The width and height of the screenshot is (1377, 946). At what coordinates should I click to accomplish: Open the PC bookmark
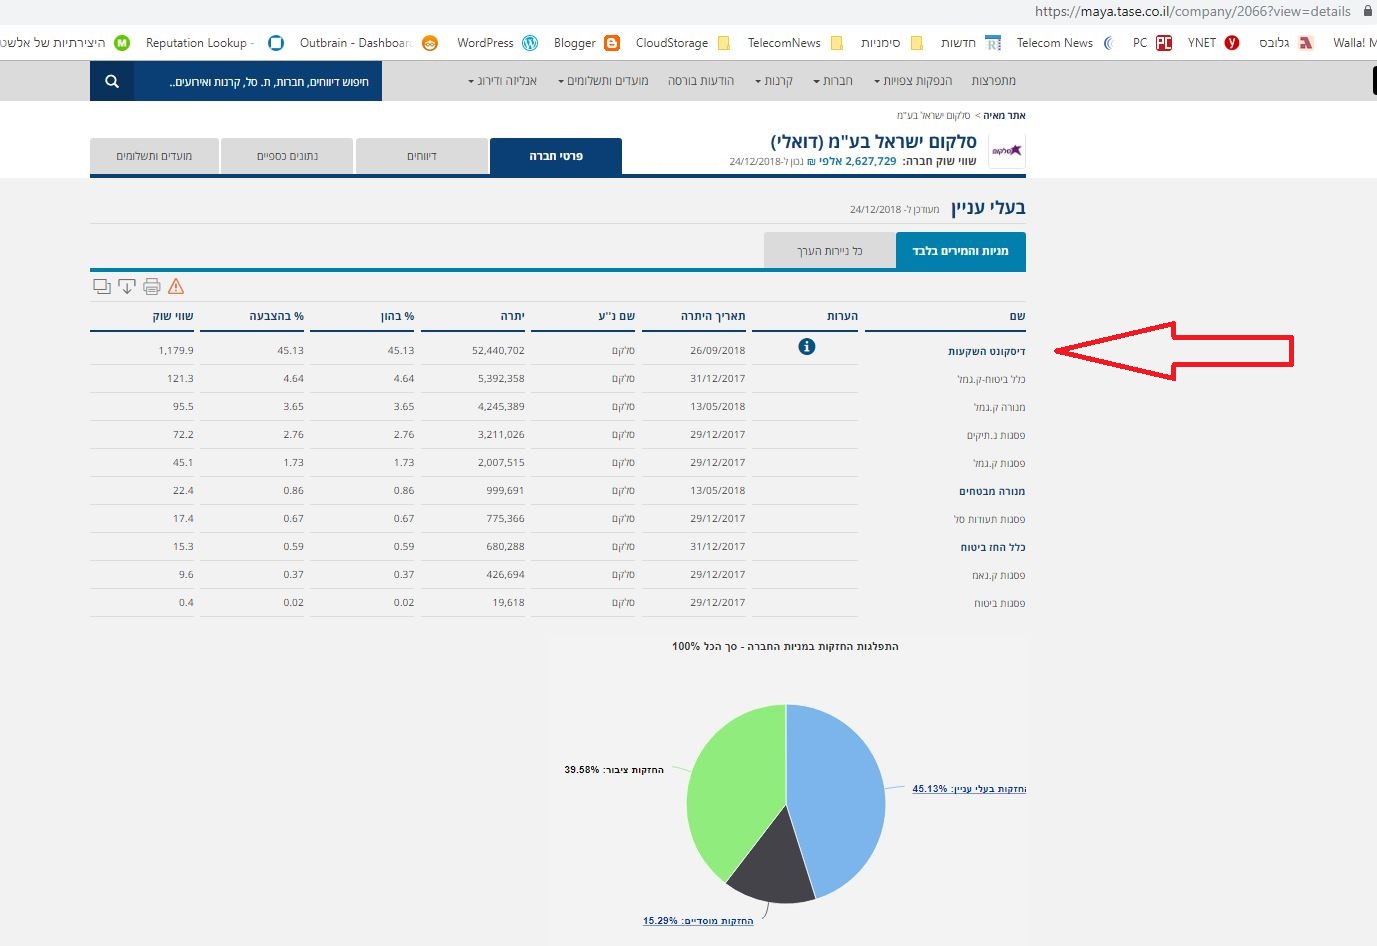click(1152, 43)
